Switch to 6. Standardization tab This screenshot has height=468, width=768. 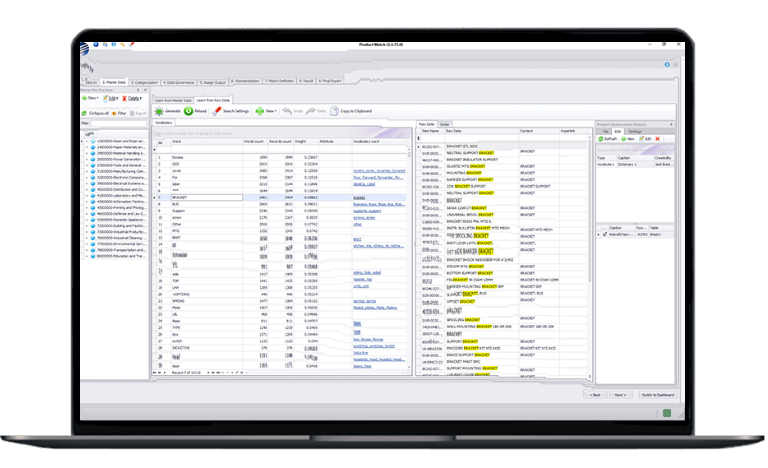246,81
